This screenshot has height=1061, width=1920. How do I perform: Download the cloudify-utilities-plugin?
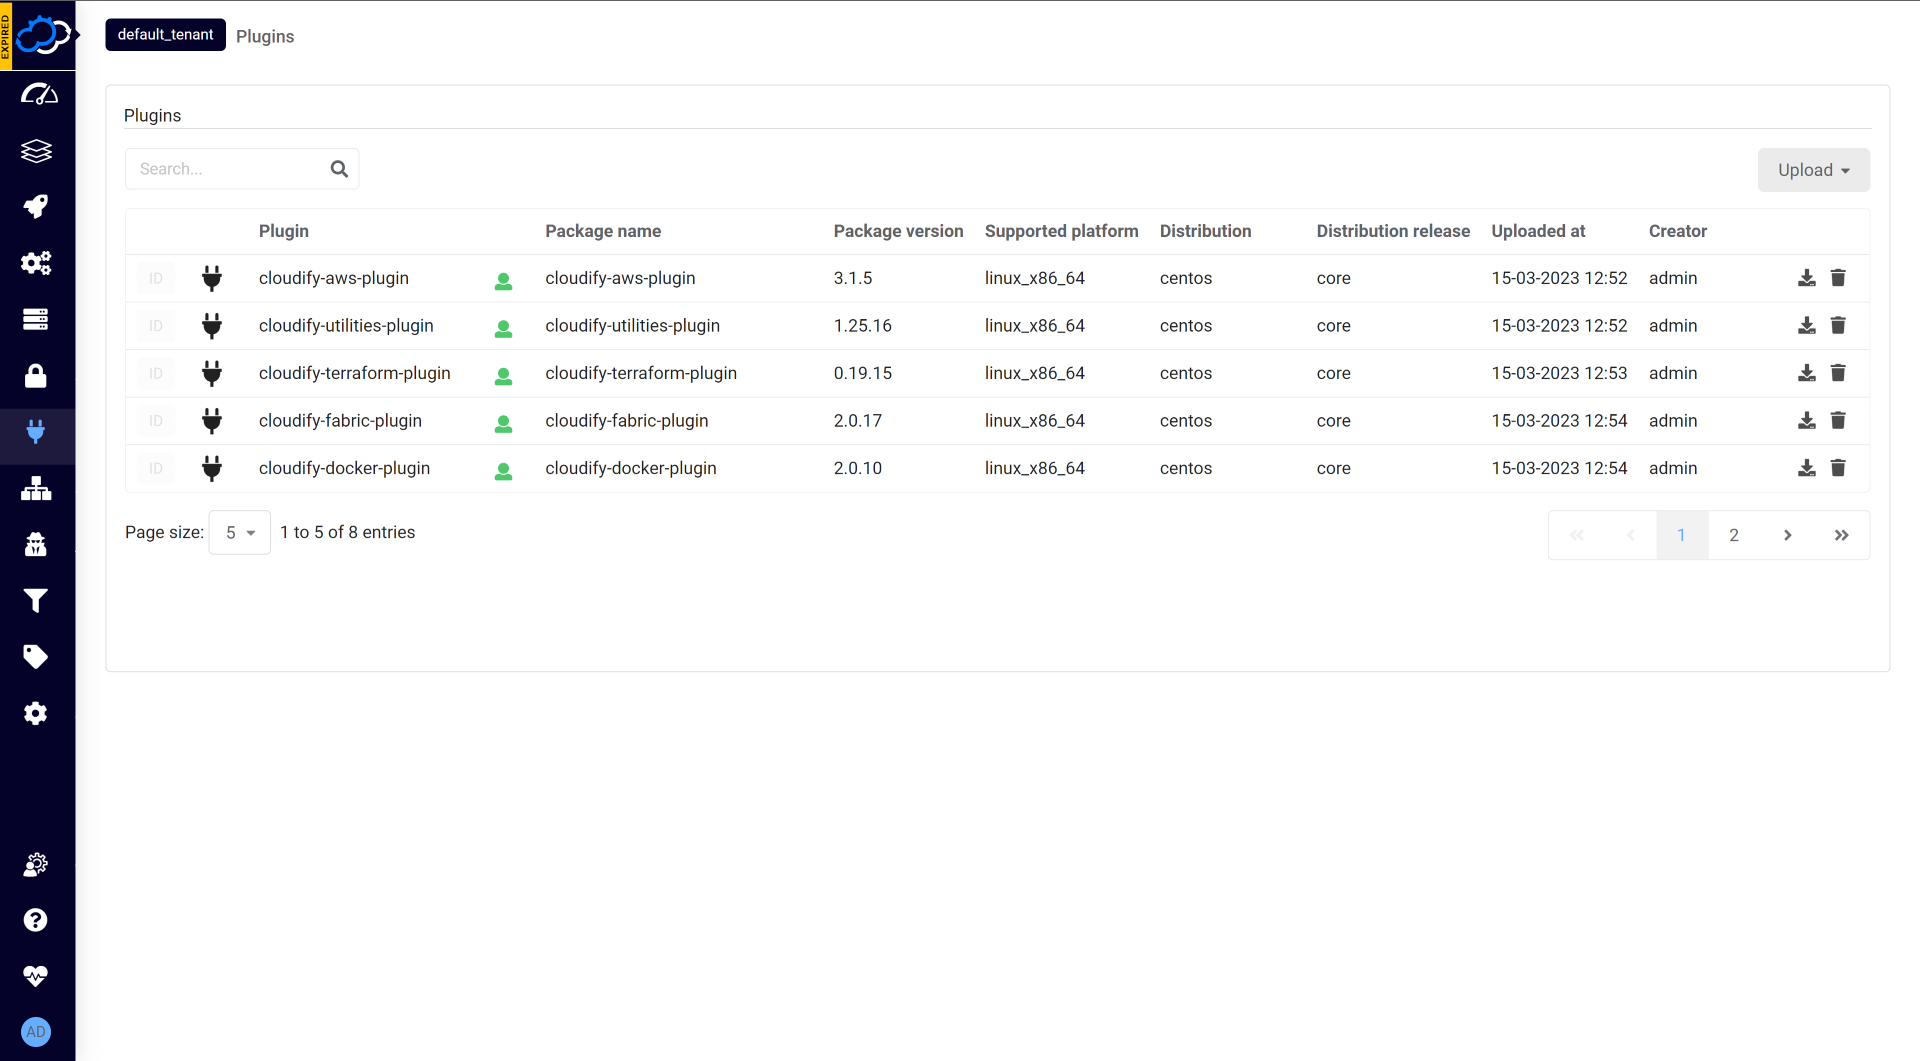(1806, 325)
